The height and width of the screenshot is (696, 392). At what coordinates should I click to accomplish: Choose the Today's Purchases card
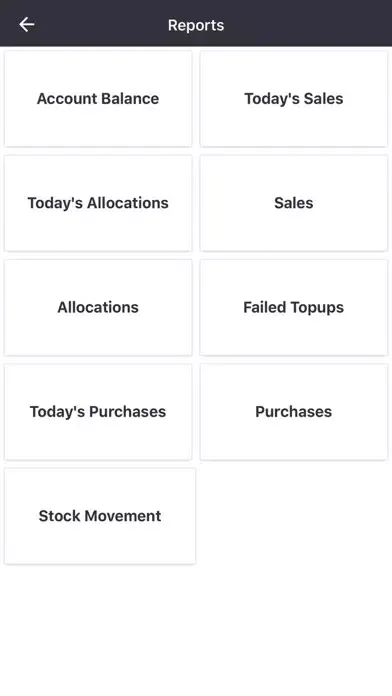98,411
